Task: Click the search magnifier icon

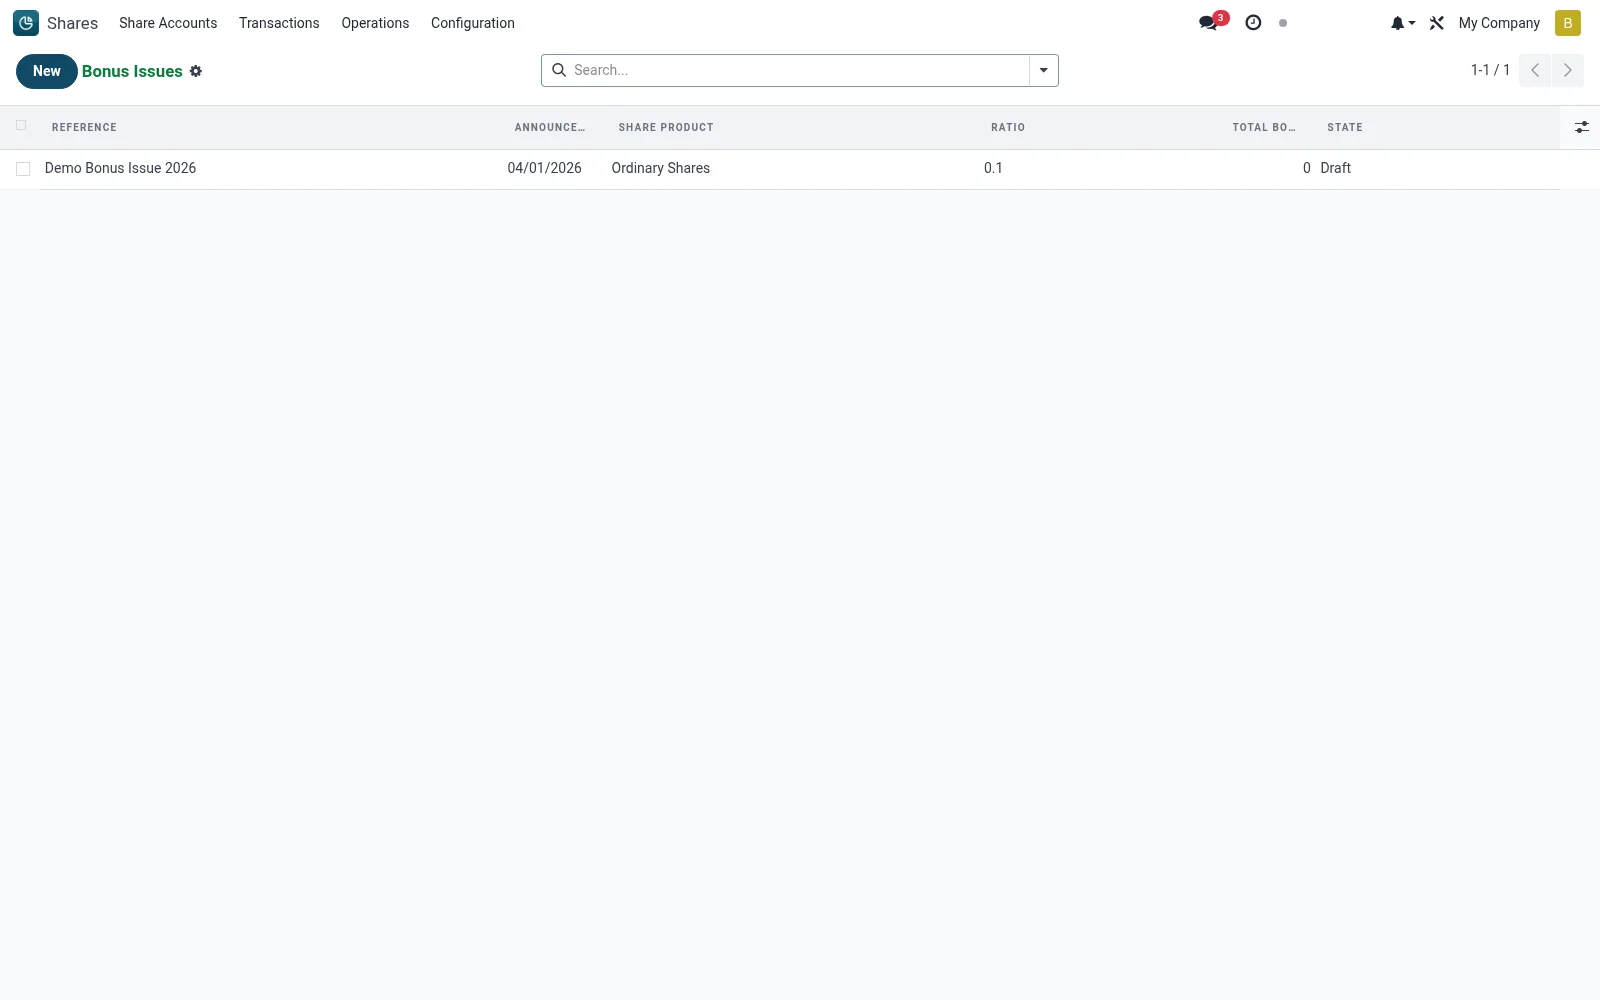Action: [x=559, y=70]
